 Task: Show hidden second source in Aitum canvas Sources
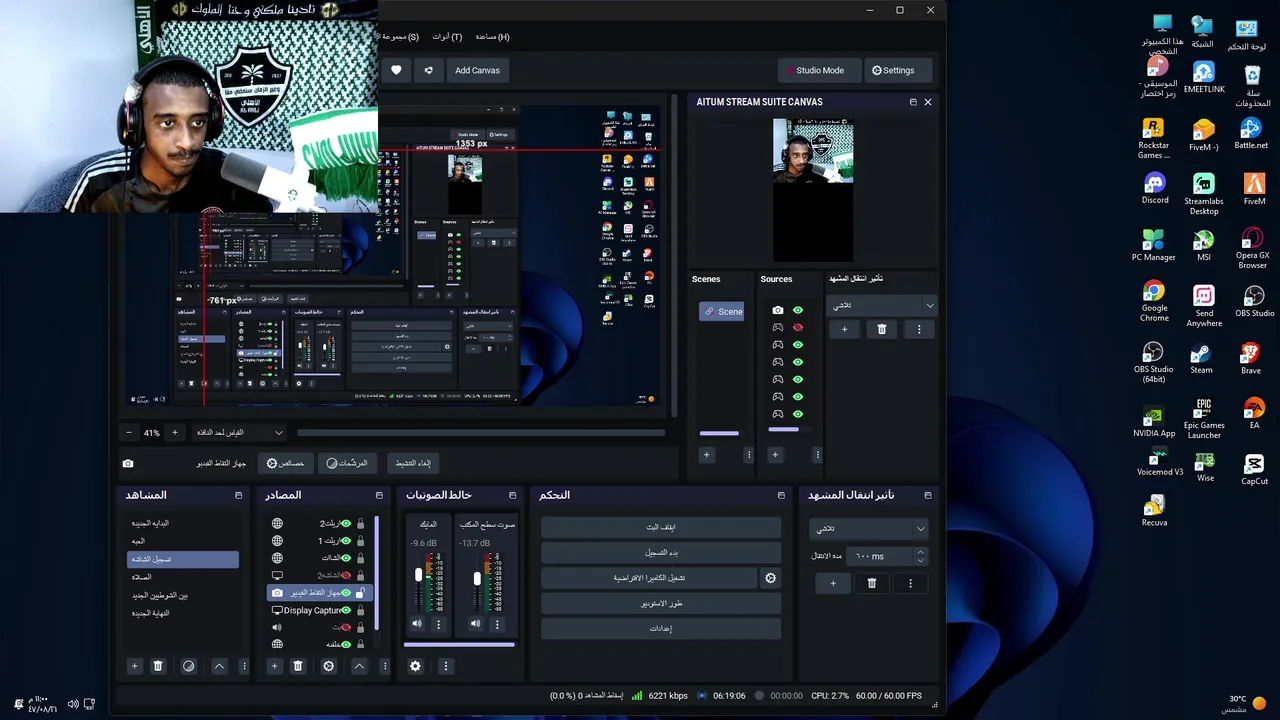(798, 328)
